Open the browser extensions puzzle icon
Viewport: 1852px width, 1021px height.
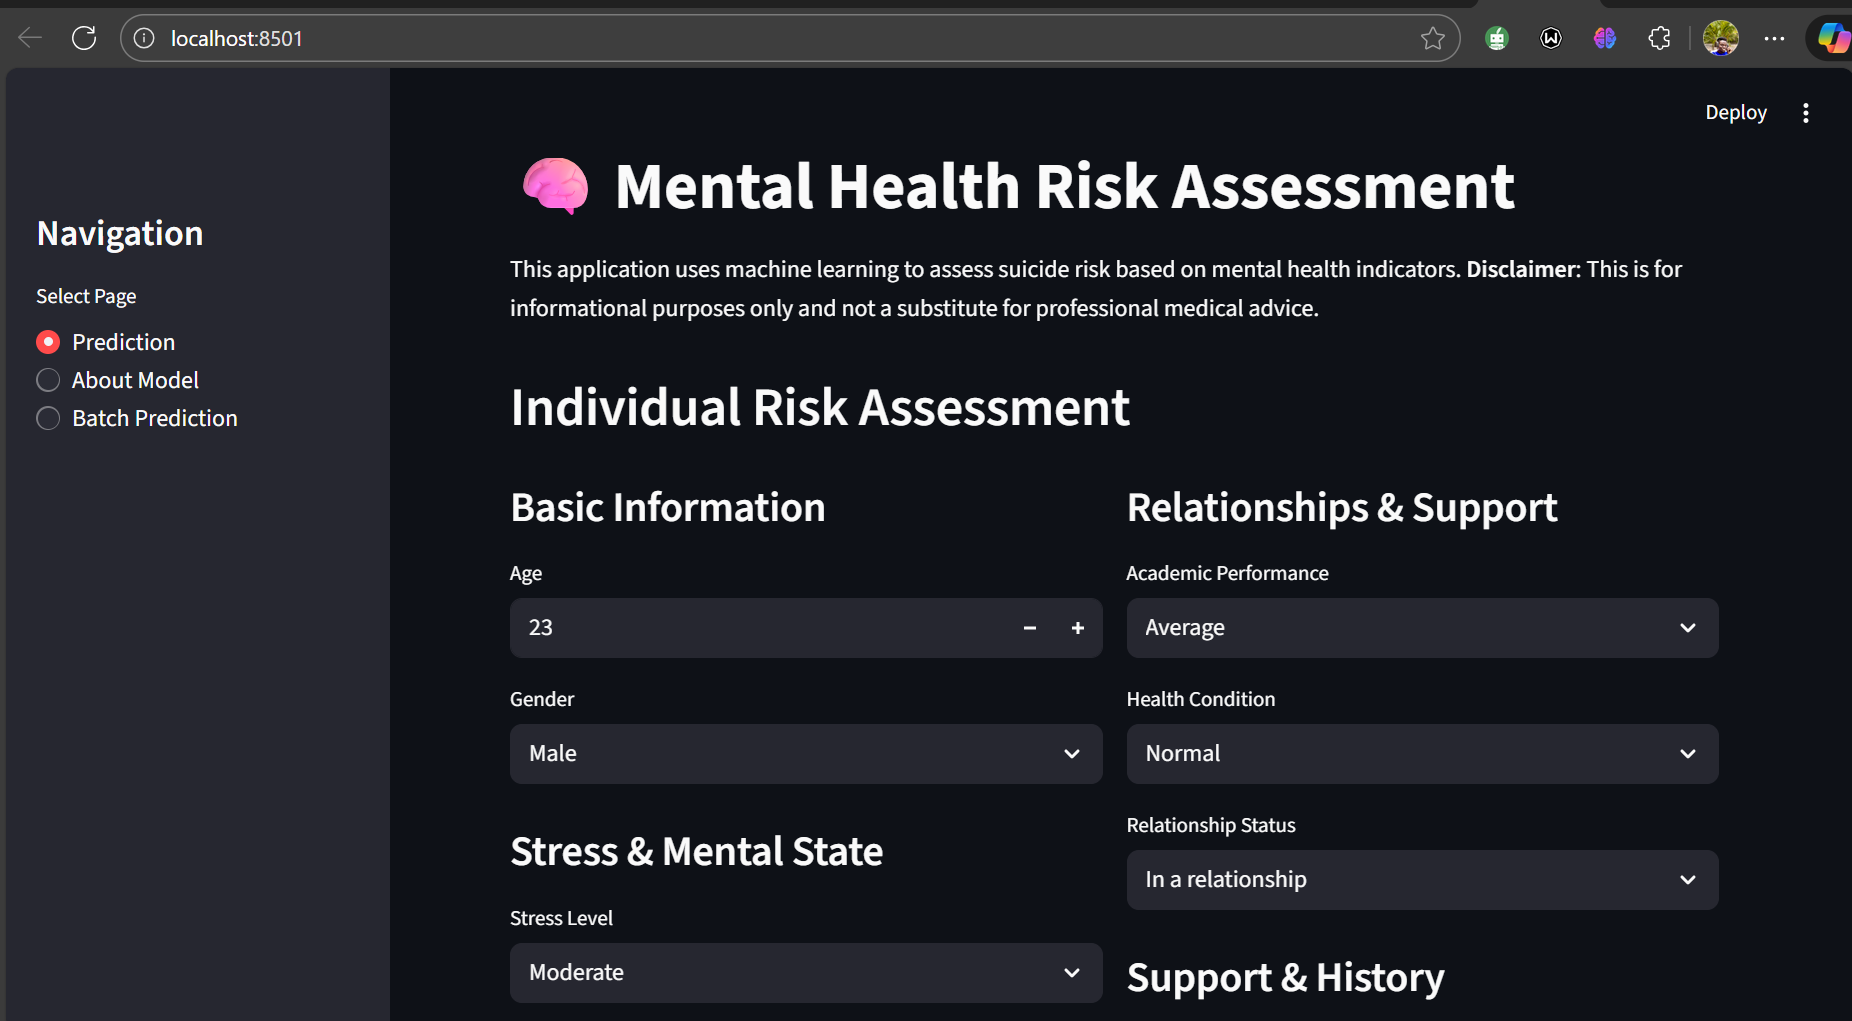[1659, 38]
